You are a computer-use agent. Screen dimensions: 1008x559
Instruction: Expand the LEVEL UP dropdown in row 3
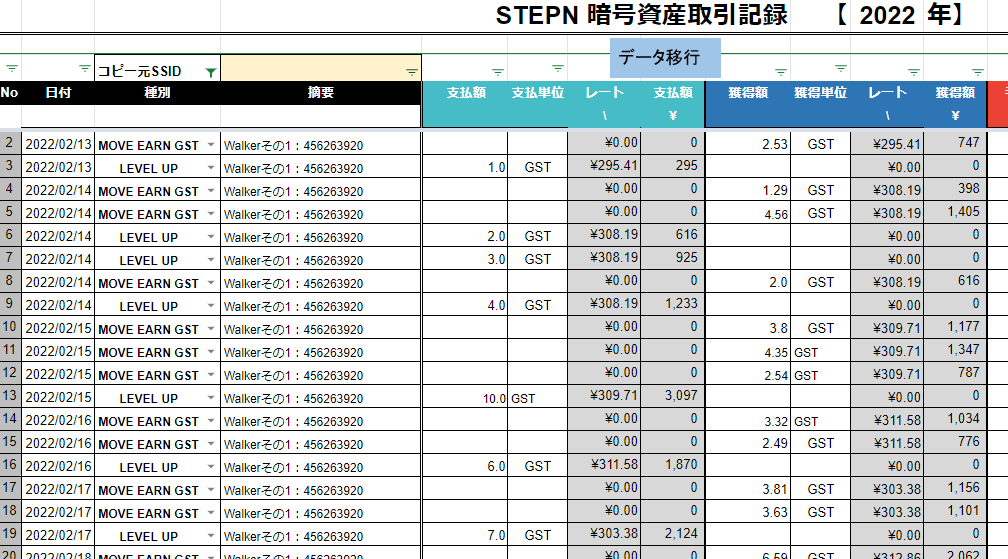pos(210,168)
